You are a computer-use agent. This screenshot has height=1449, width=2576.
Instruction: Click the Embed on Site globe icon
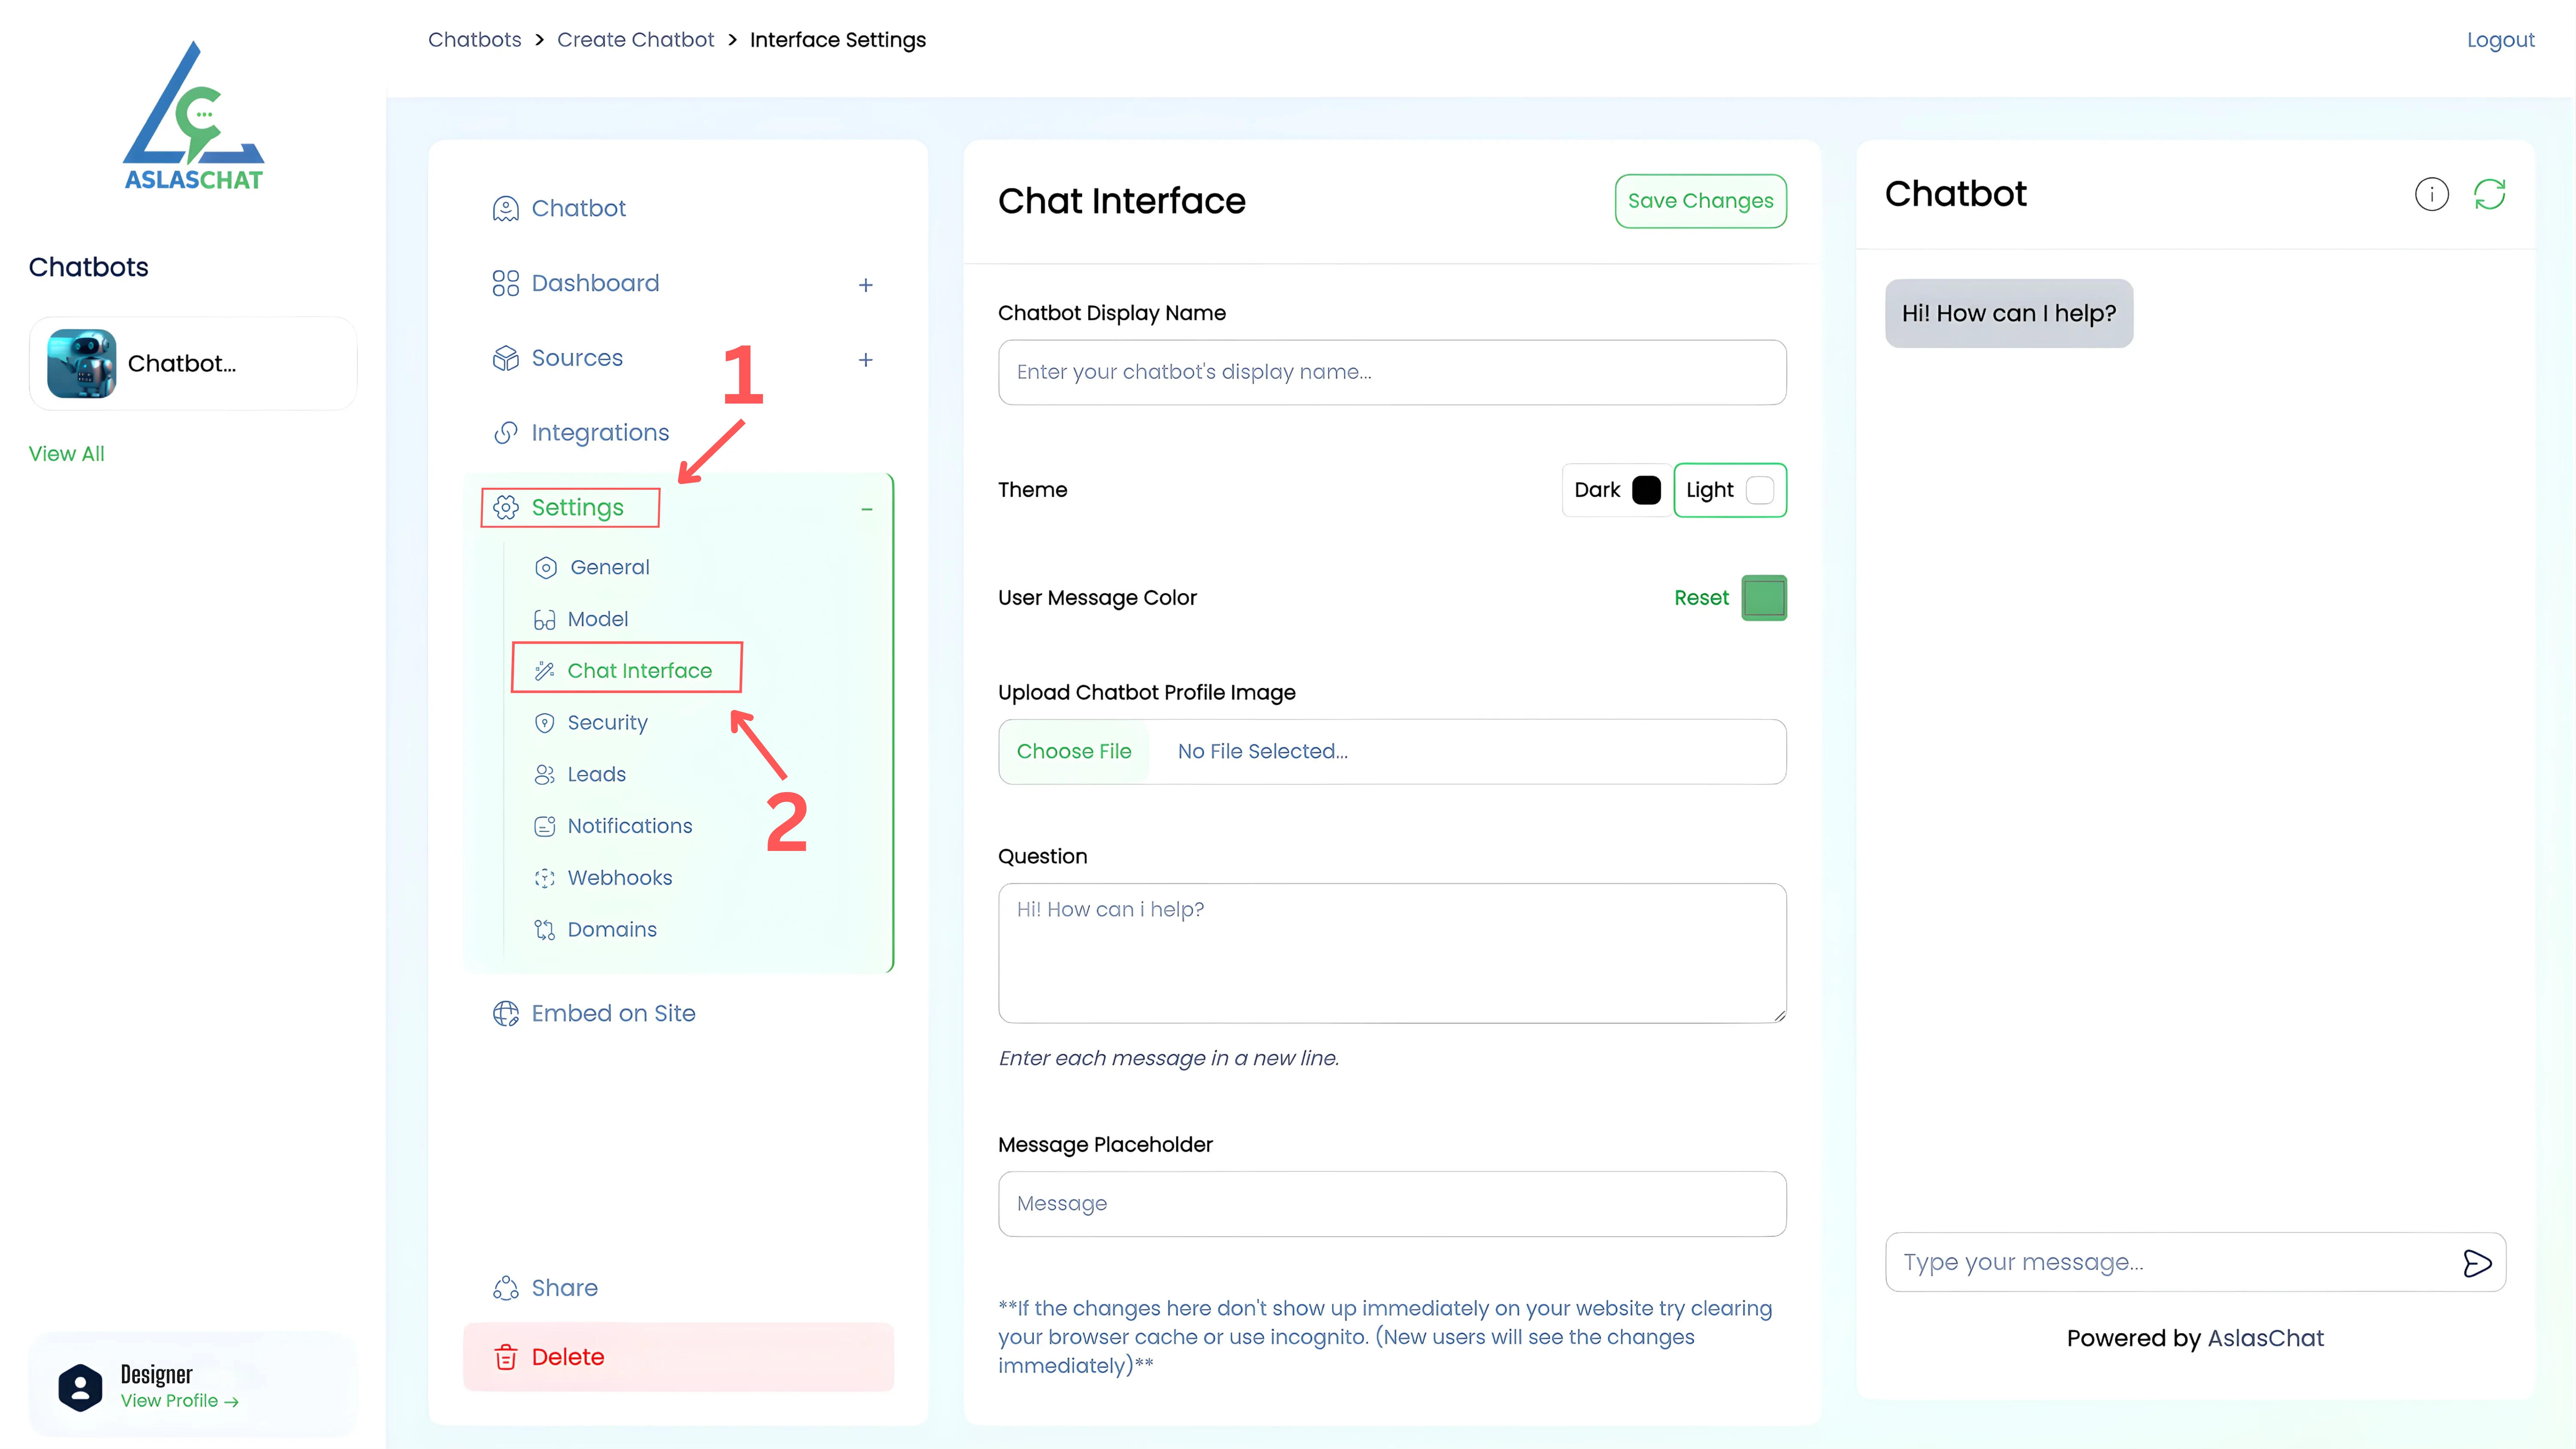(506, 1014)
